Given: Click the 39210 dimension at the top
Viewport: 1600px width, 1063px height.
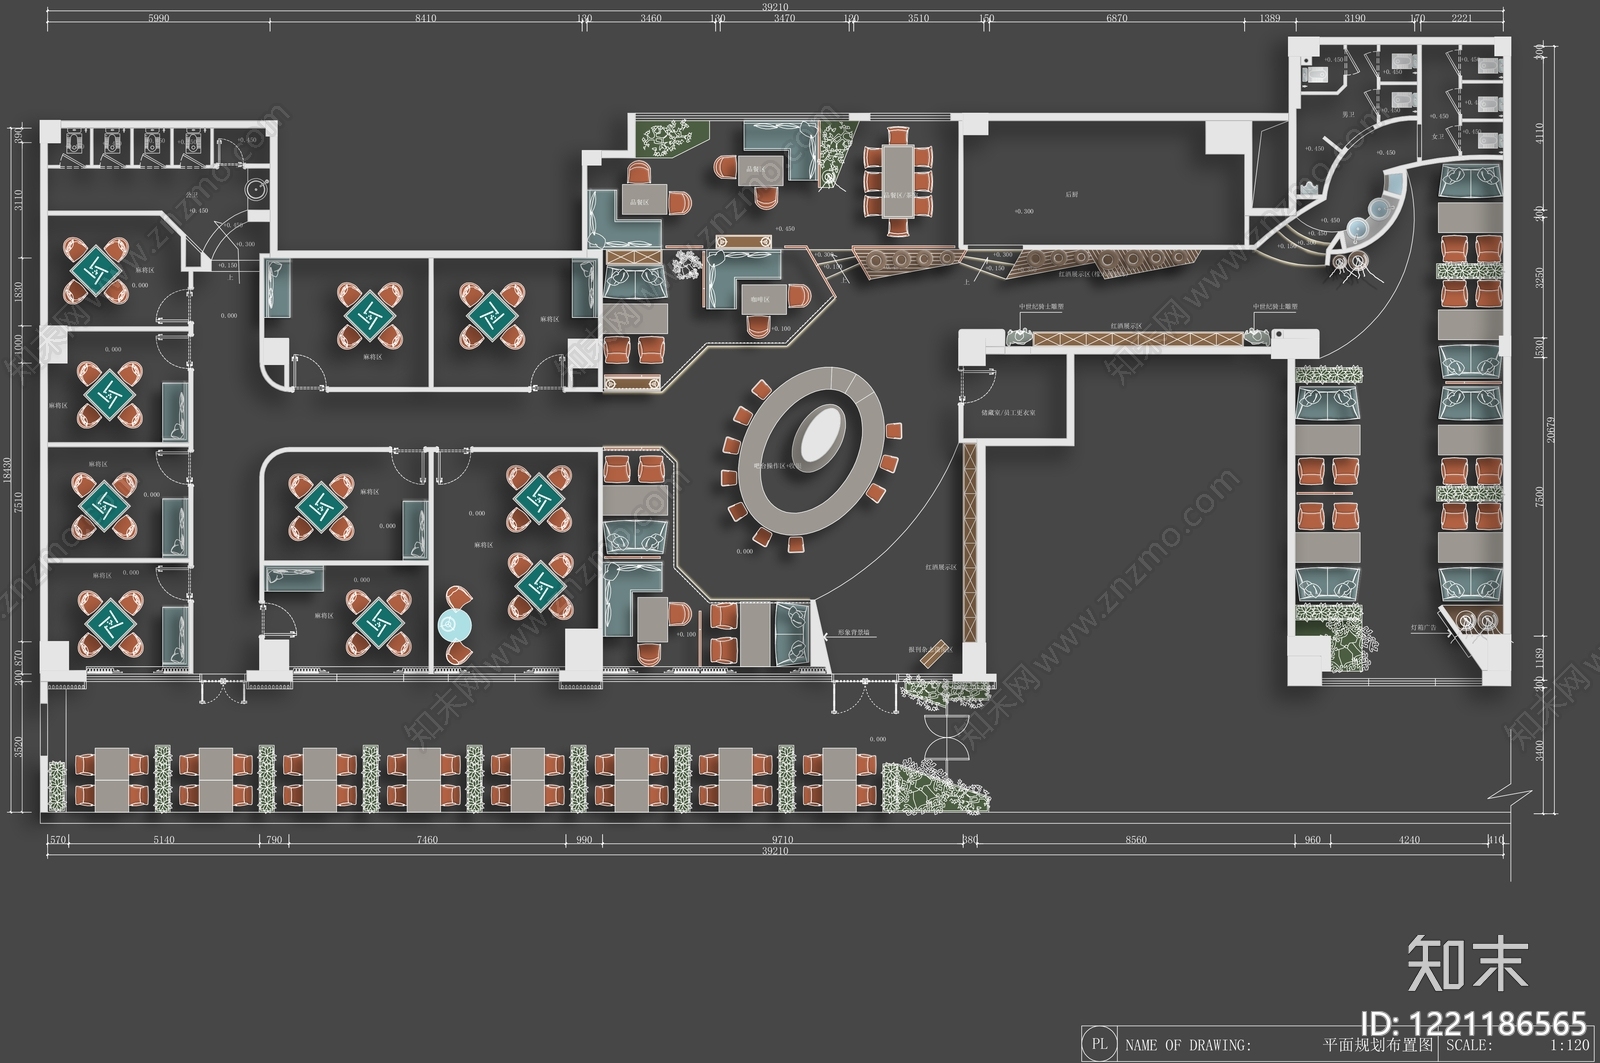Looking at the screenshot, I should (775, 7).
